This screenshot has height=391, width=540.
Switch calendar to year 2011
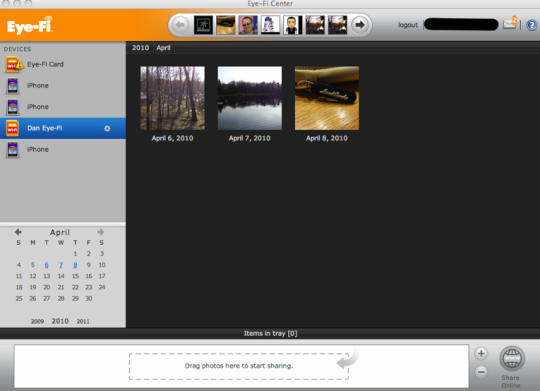83,321
